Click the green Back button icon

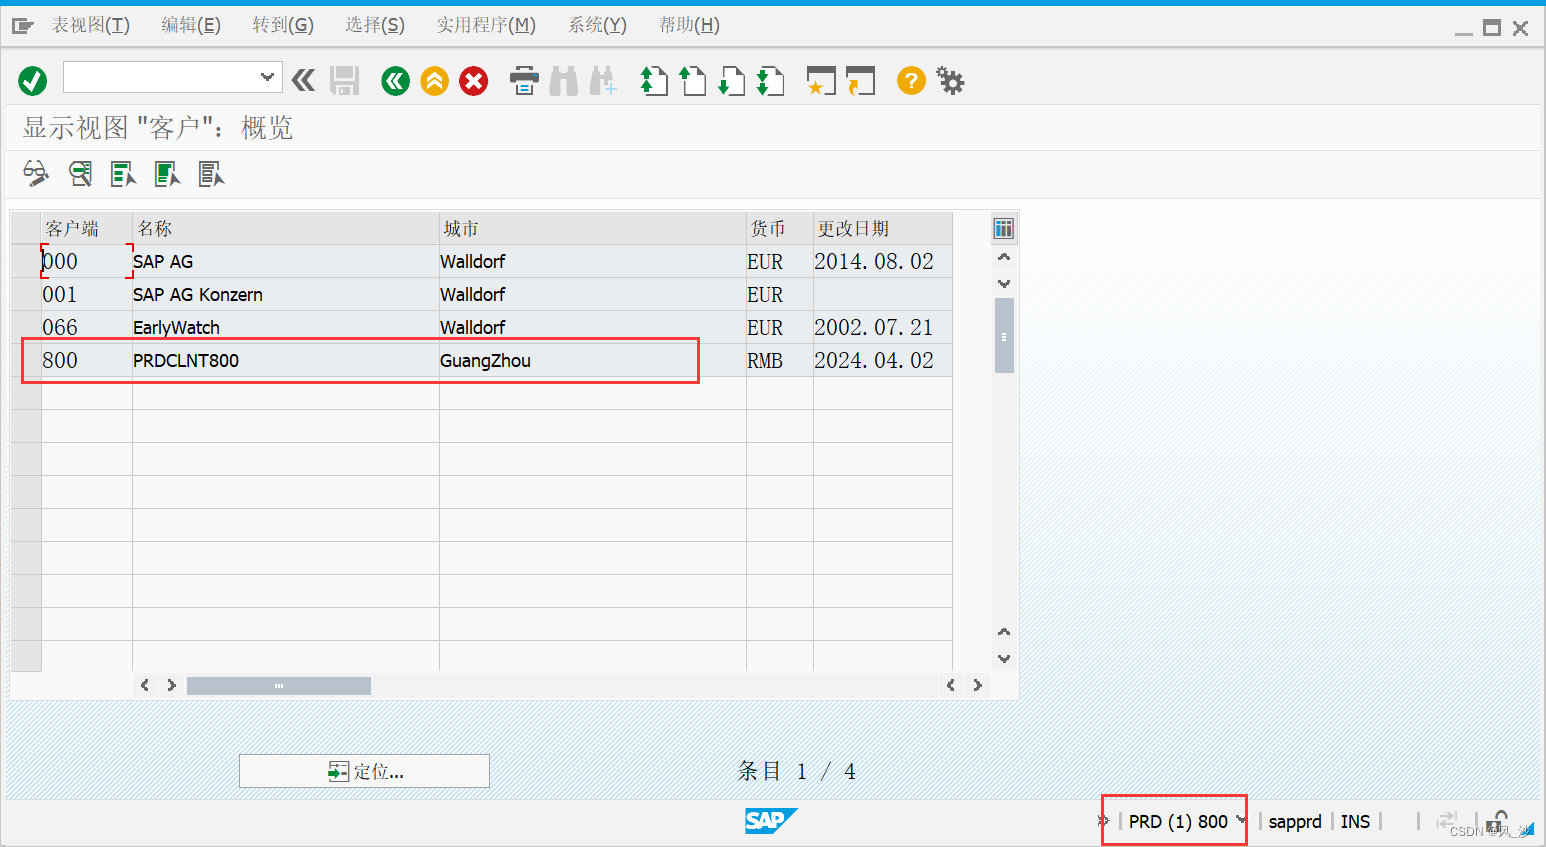[396, 81]
